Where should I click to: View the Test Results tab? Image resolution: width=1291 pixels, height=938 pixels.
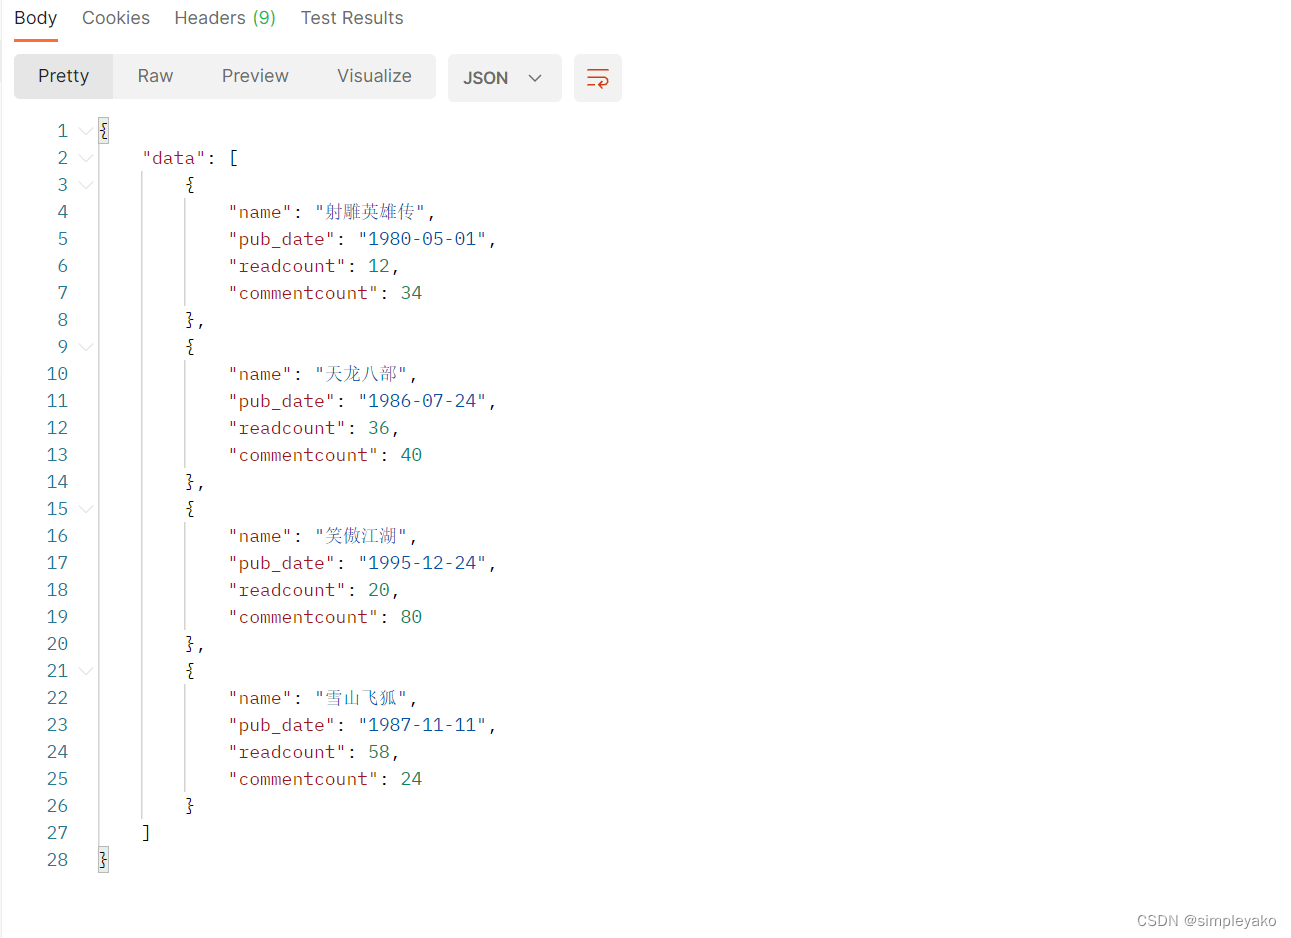(x=352, y=17)
